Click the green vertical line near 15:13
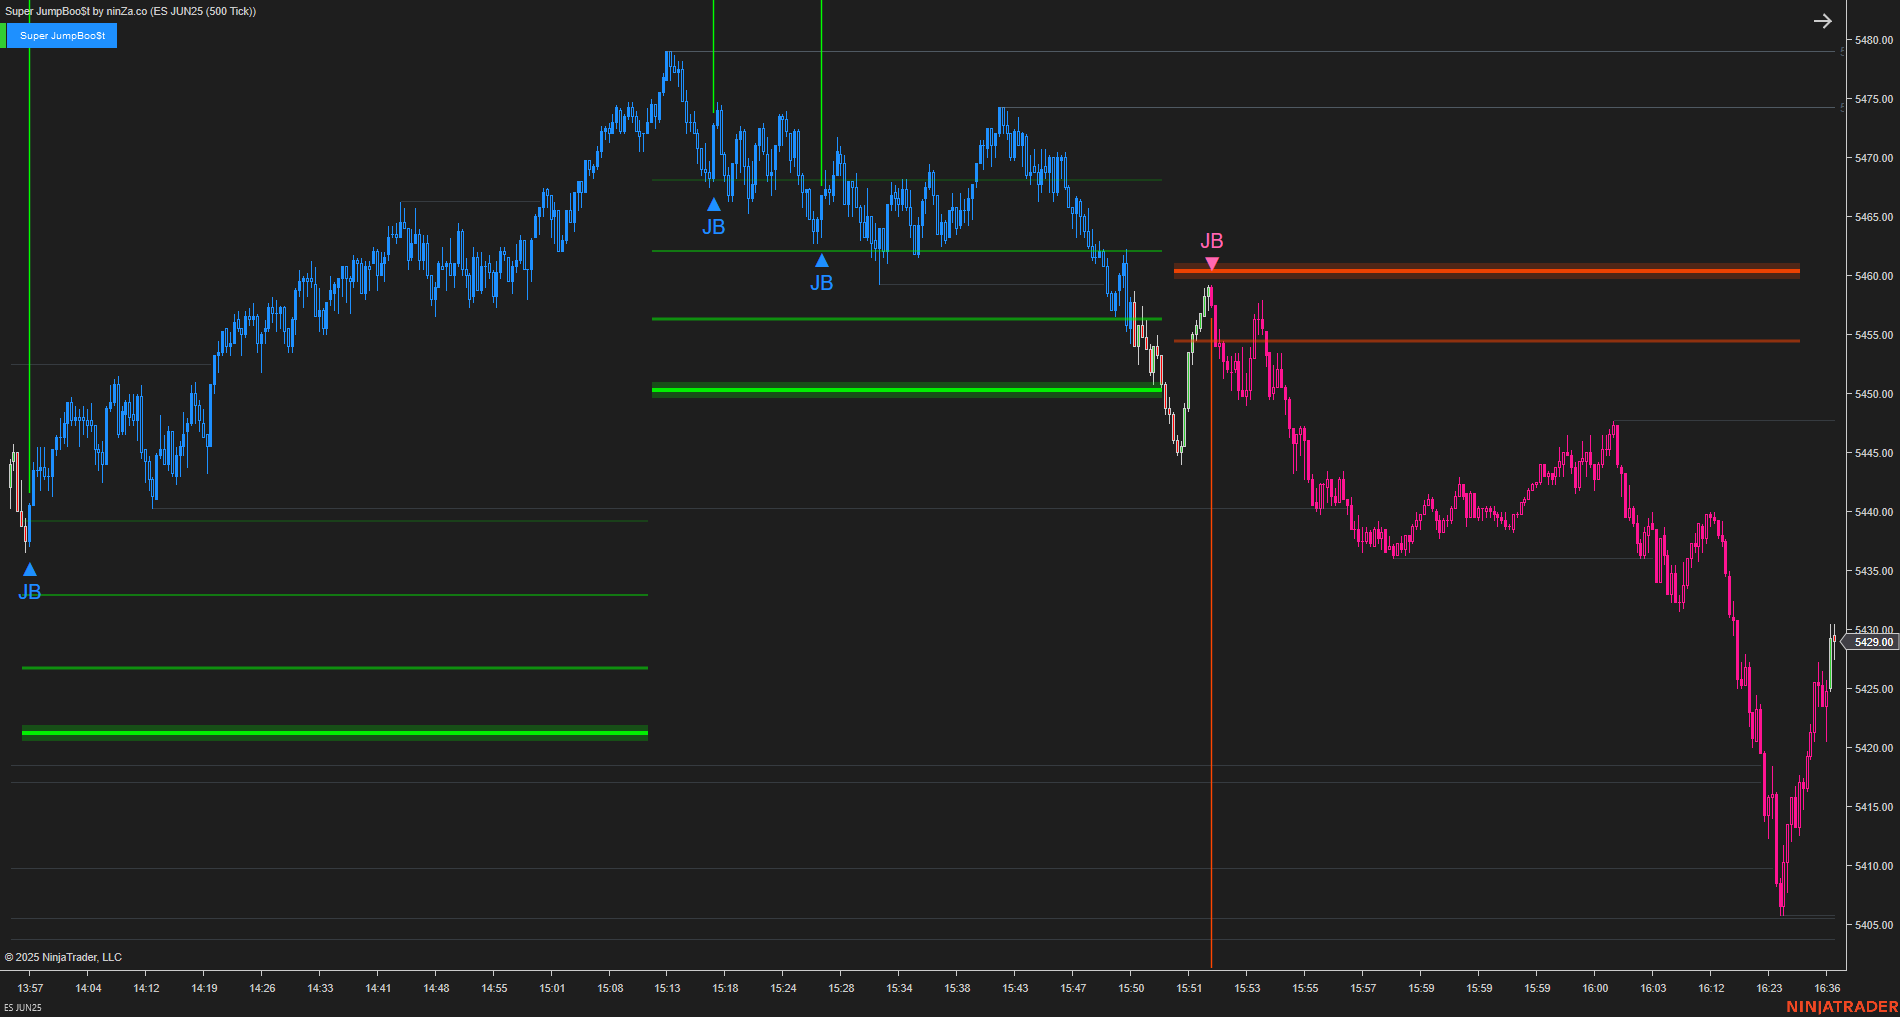This screenshot has width=1900, height=1017. pyautogui.click(x=713, y=100)
